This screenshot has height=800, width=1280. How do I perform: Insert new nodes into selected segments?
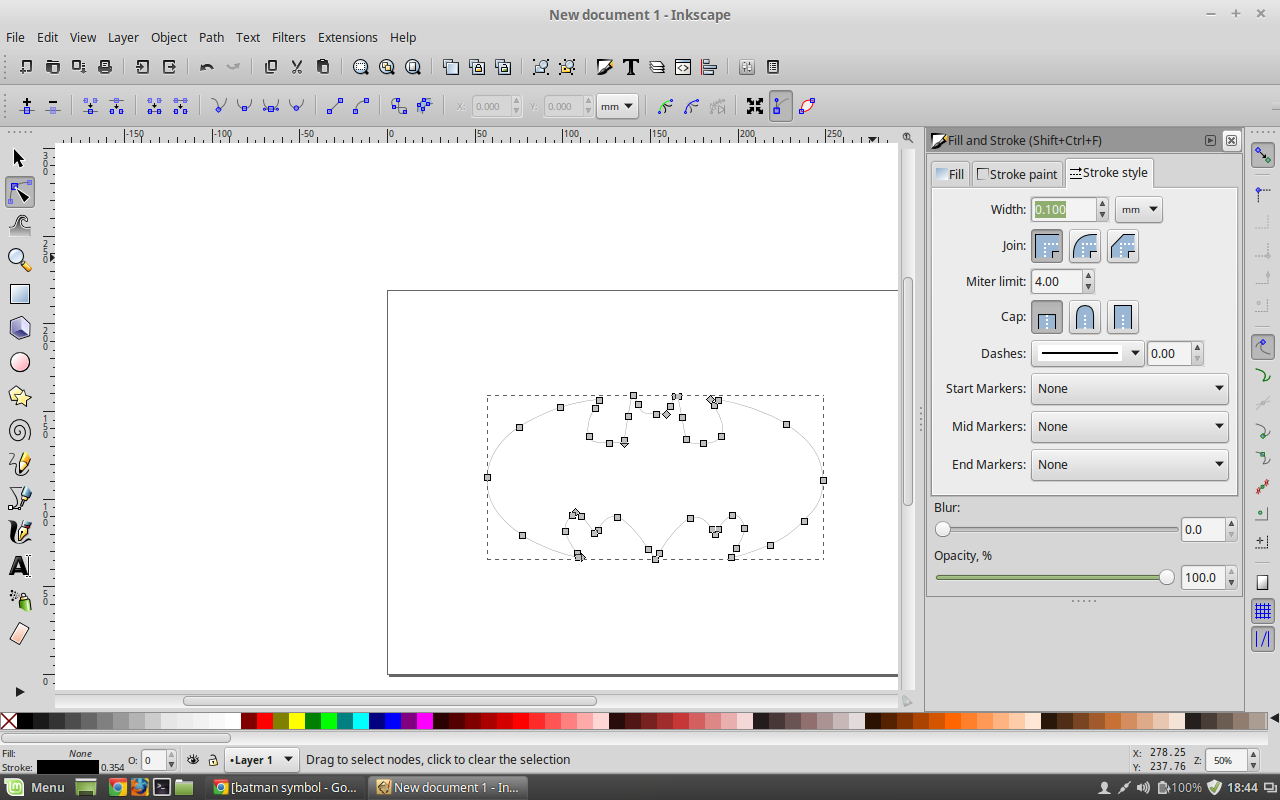27,106
